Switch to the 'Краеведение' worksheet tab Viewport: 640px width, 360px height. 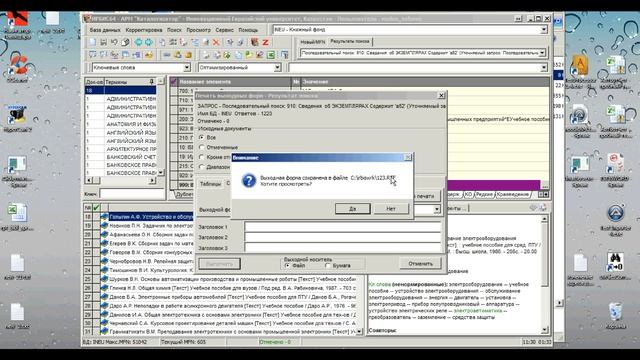click(x=513, y=195)
